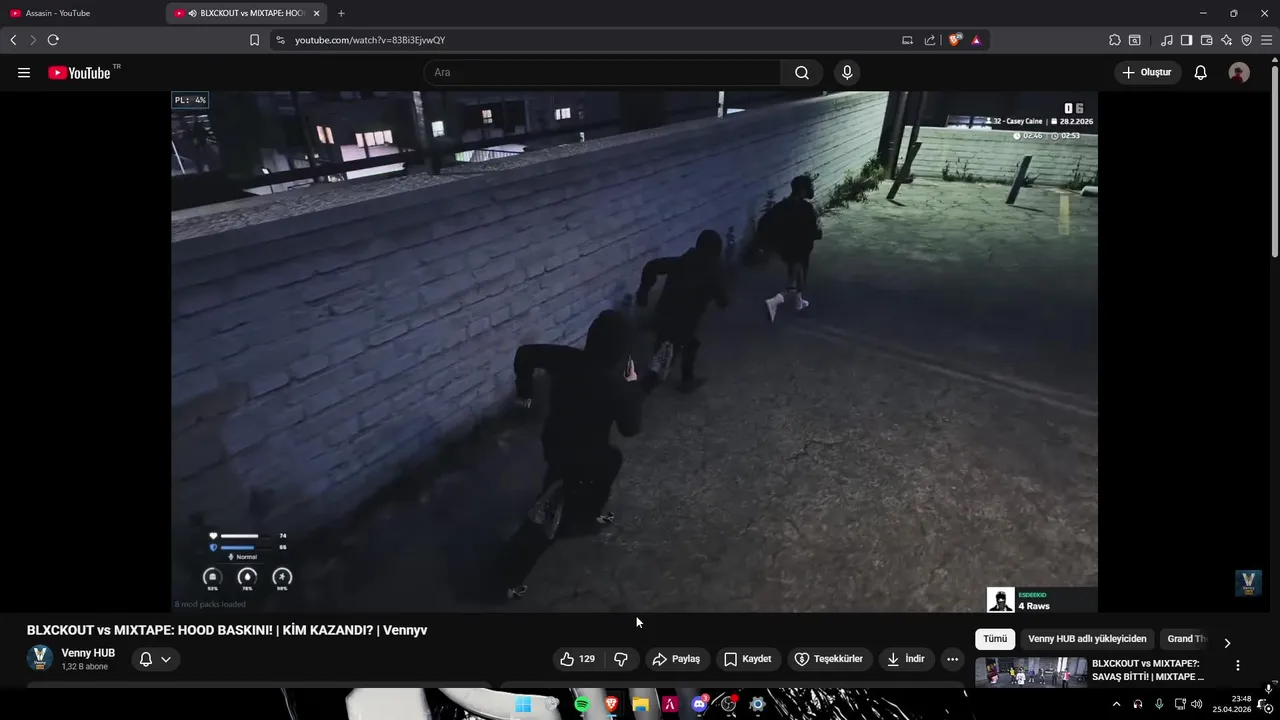
Task: Open a new browser tab
Action: (341, 13)
